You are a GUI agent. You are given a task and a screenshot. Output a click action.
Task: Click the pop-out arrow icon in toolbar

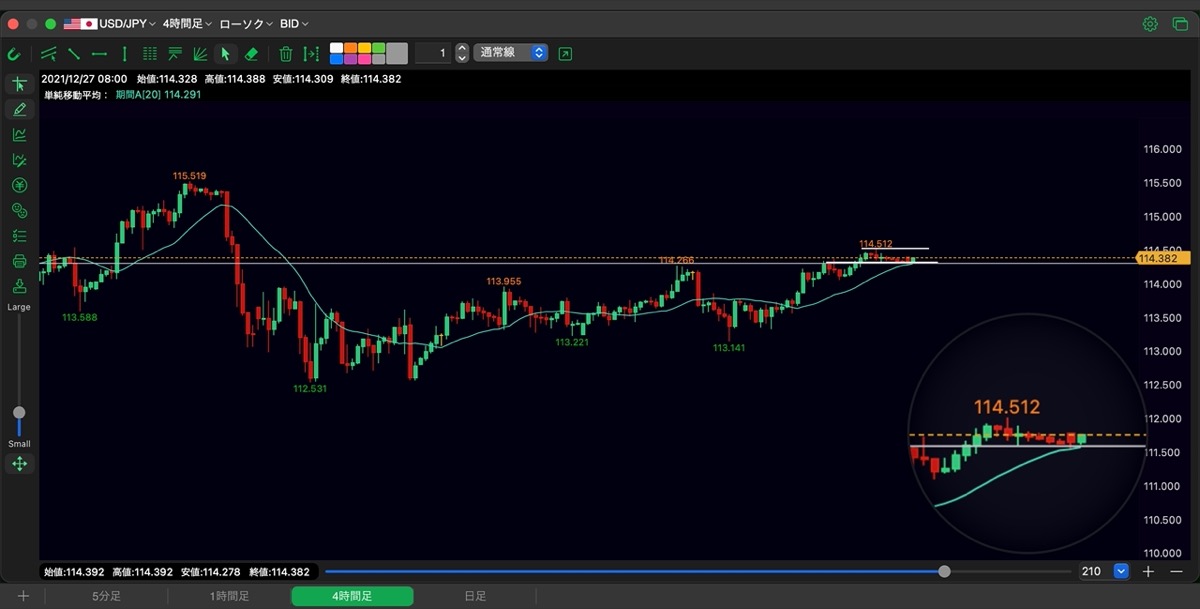pyautogui.click(x=566, y=53)
